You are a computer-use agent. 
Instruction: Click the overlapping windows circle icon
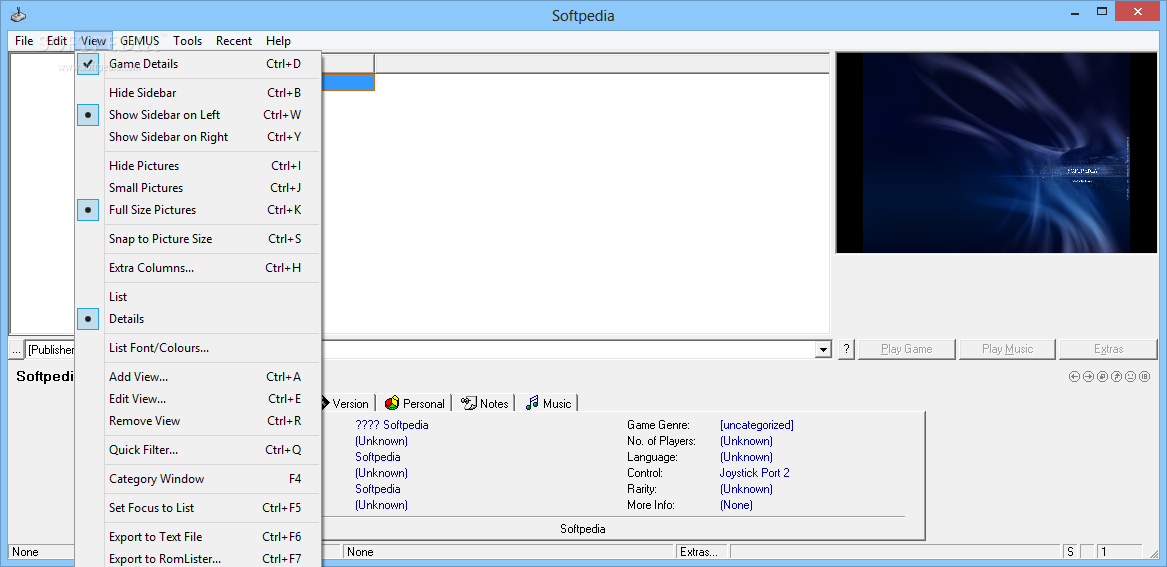(x=1102, y=377)
